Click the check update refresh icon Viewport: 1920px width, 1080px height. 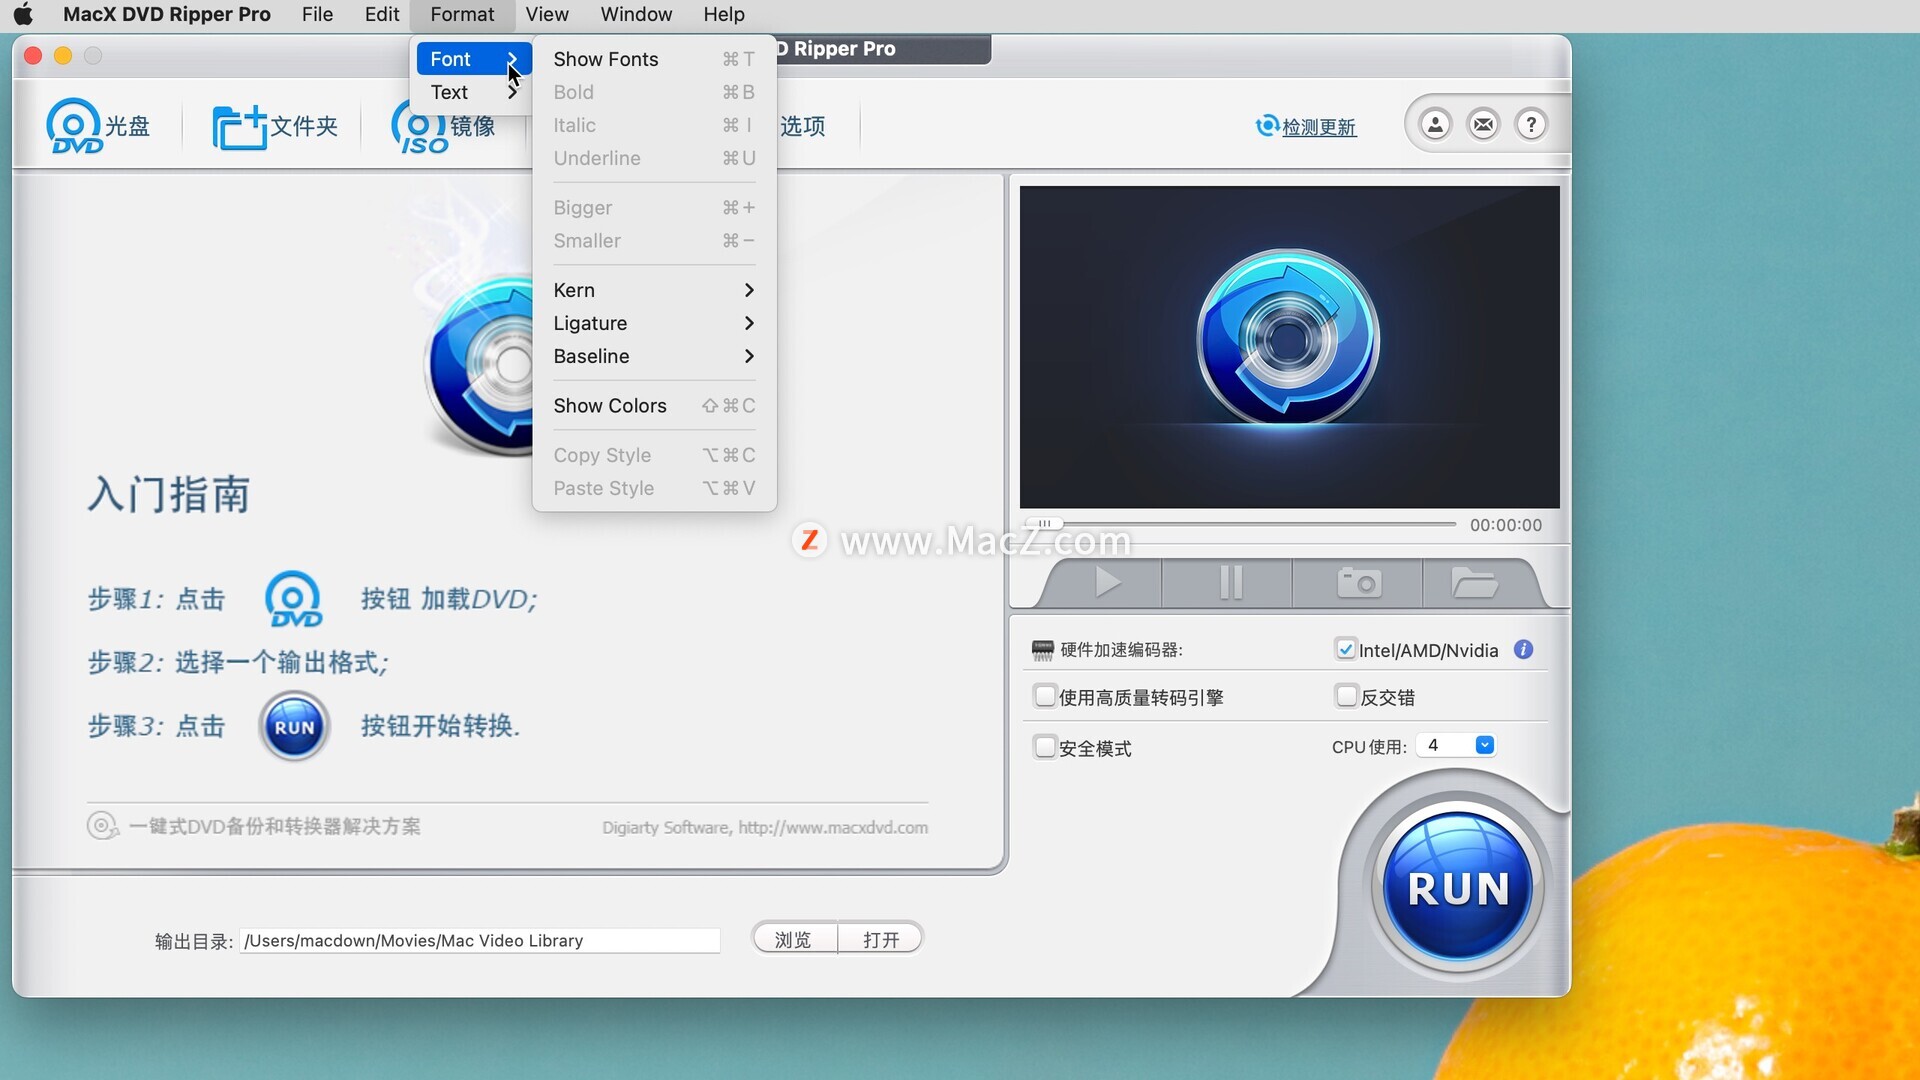1267,126
